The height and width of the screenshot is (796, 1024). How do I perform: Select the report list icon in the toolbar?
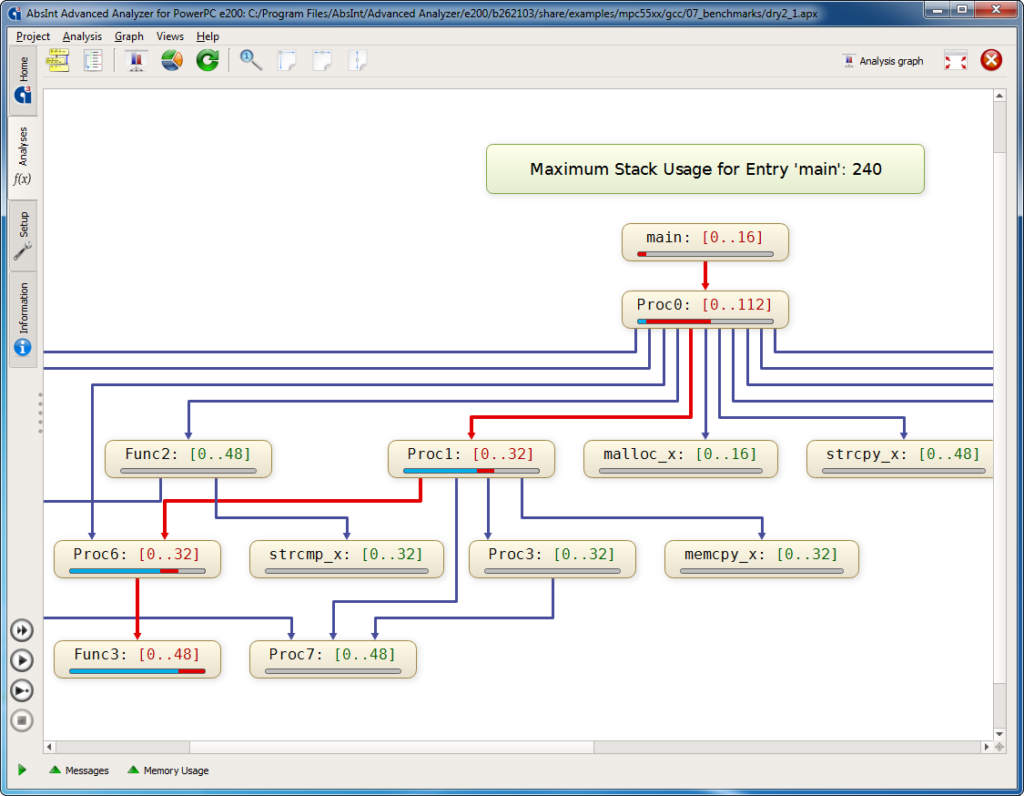point(95,60)
